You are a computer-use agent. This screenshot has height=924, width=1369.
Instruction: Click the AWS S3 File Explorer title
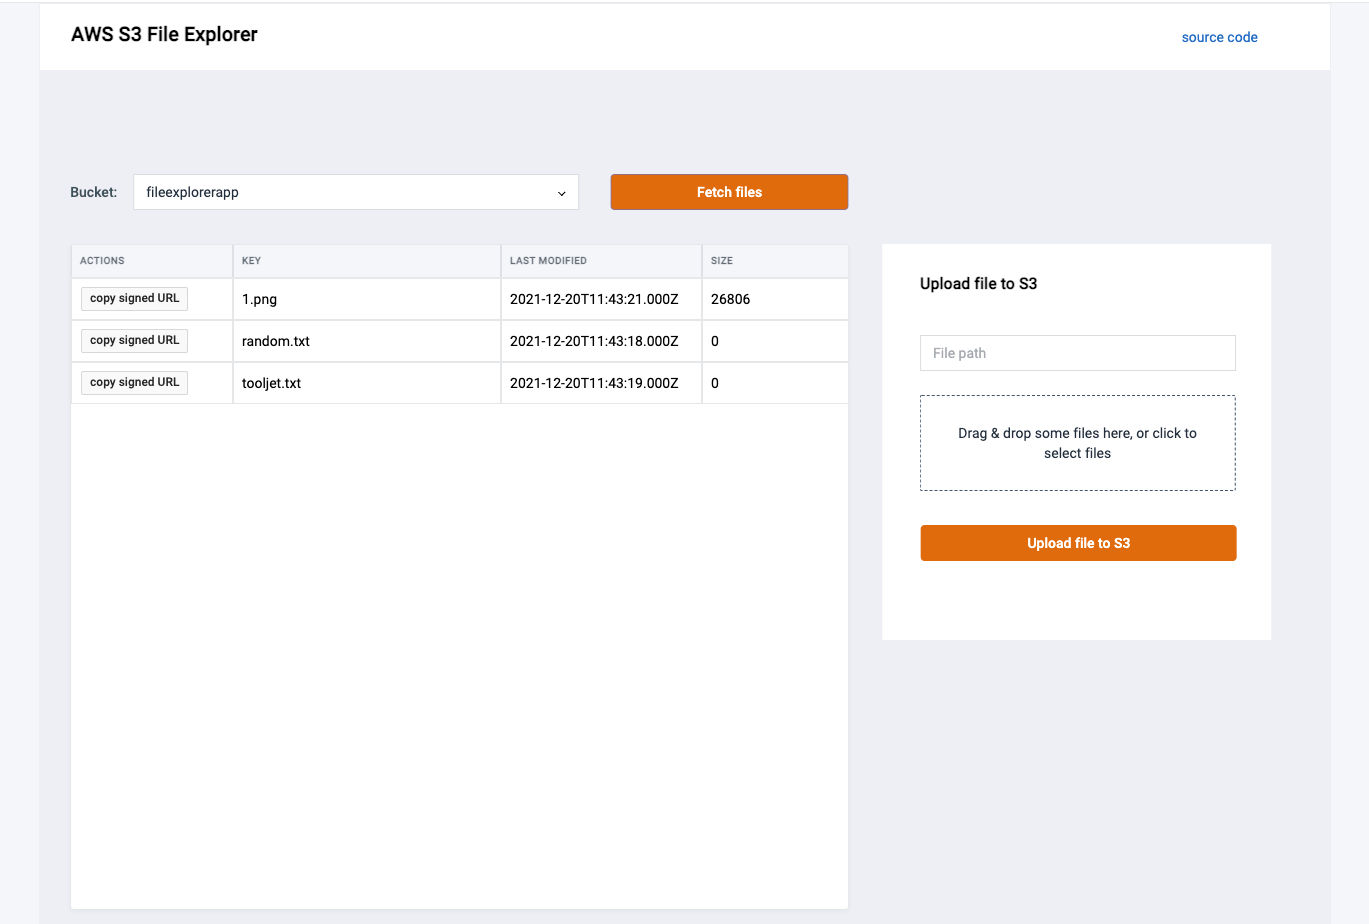point(164,35)
